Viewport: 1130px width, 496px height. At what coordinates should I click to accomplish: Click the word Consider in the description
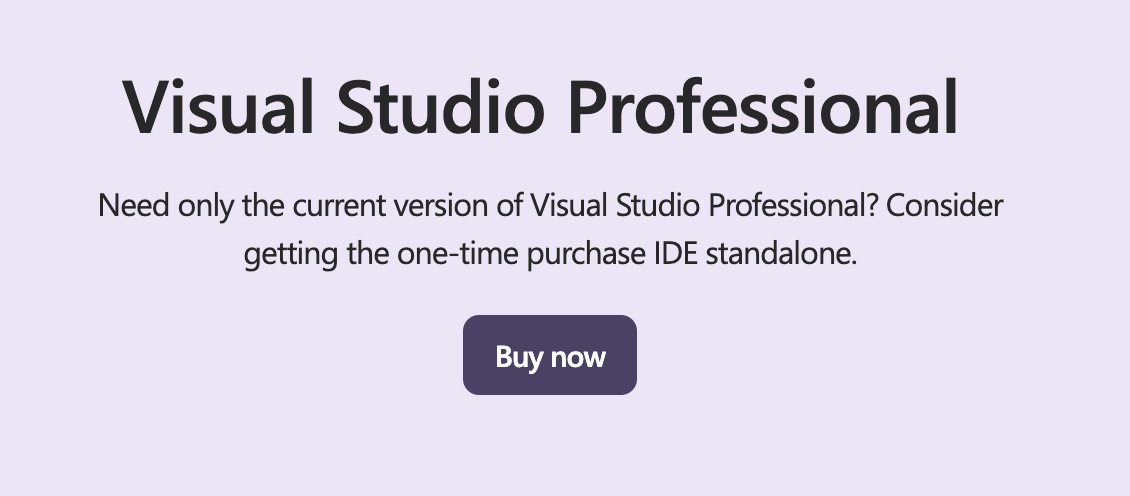[946, 206]
